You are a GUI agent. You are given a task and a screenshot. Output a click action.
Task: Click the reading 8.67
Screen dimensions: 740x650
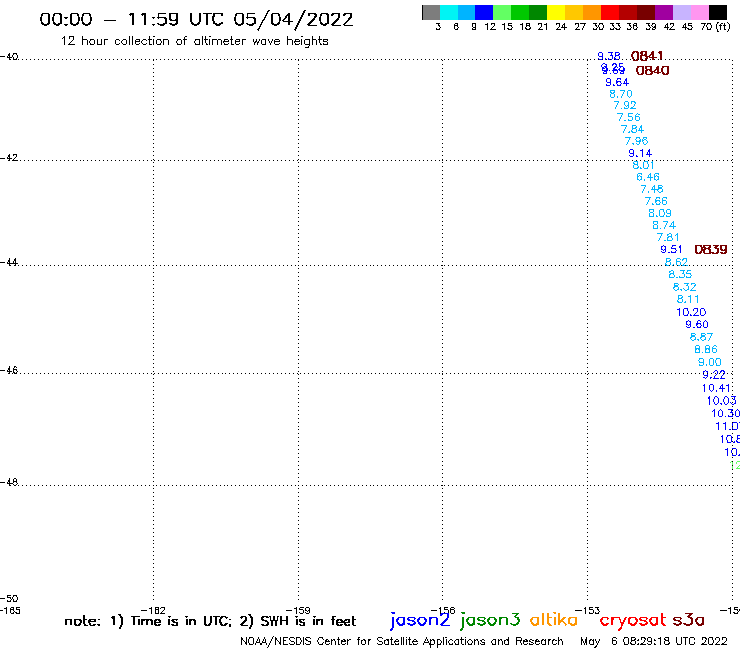tap(701, 337)
